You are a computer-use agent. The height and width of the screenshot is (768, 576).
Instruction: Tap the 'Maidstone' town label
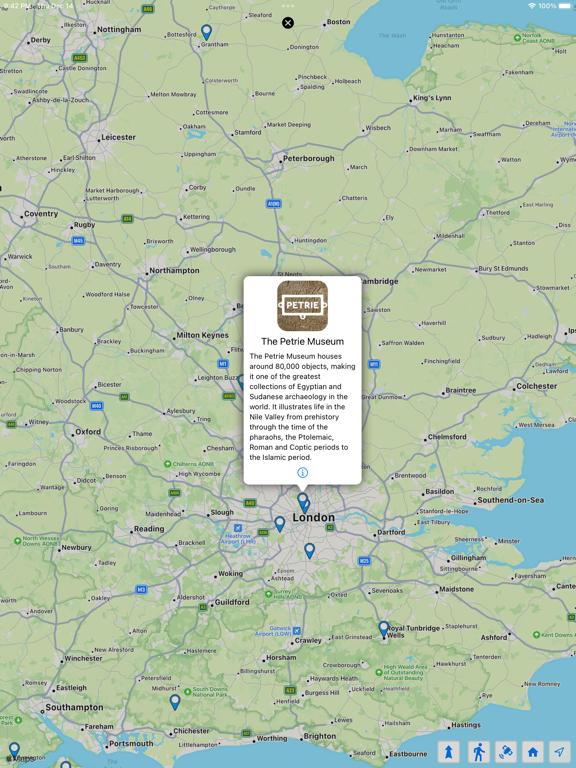(x=456, y=589)
